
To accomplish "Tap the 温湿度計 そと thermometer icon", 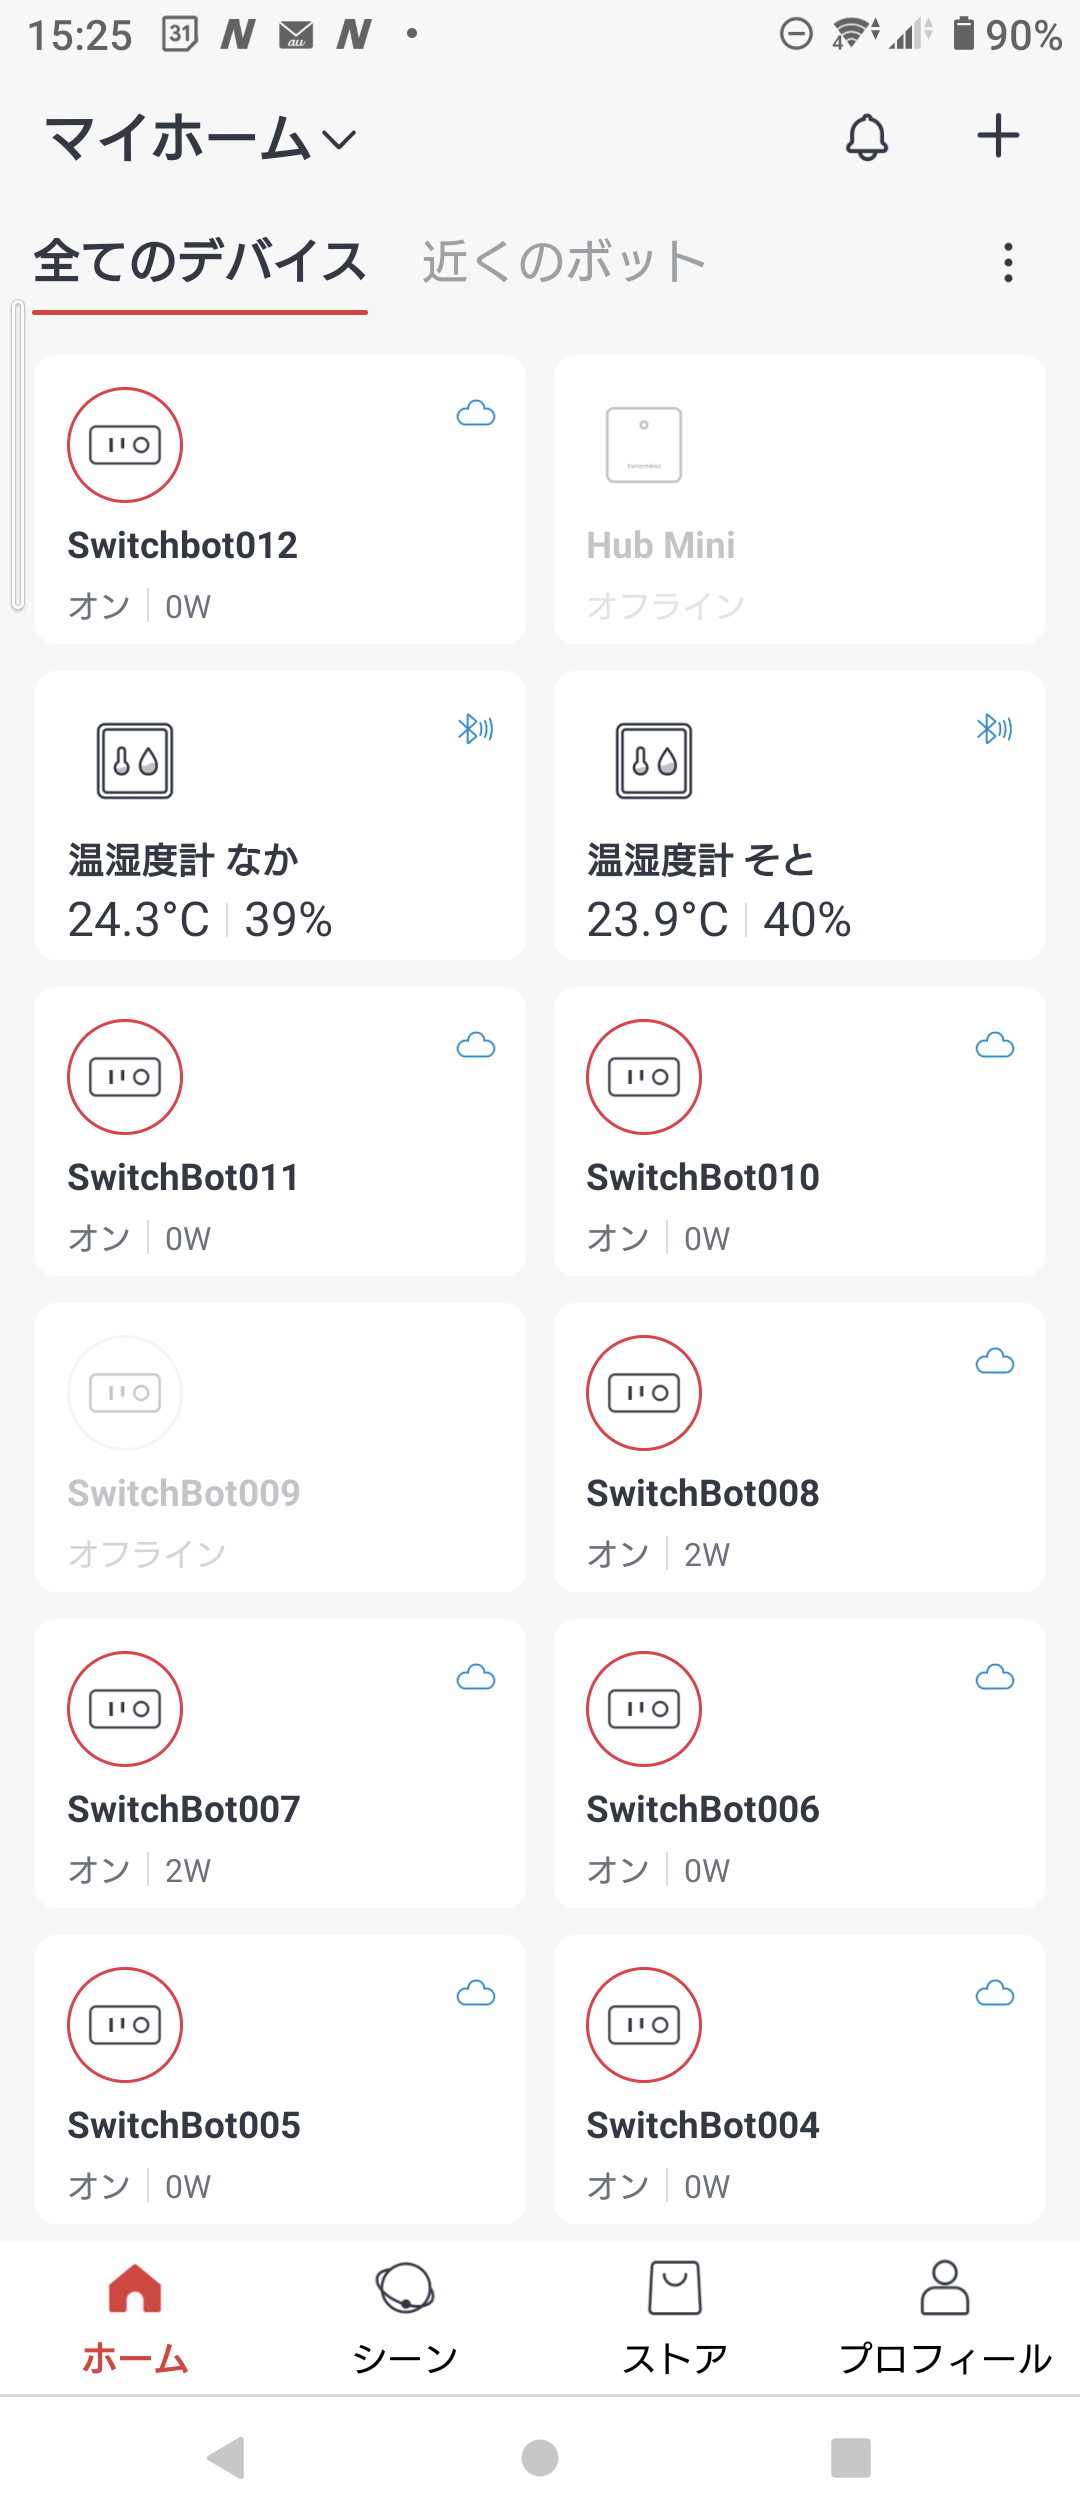I will click(x=654, y=761).
